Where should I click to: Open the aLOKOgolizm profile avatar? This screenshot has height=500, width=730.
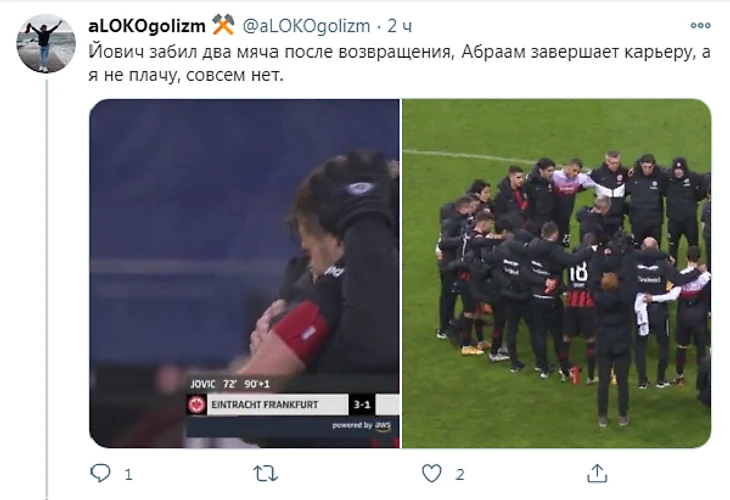46,44
